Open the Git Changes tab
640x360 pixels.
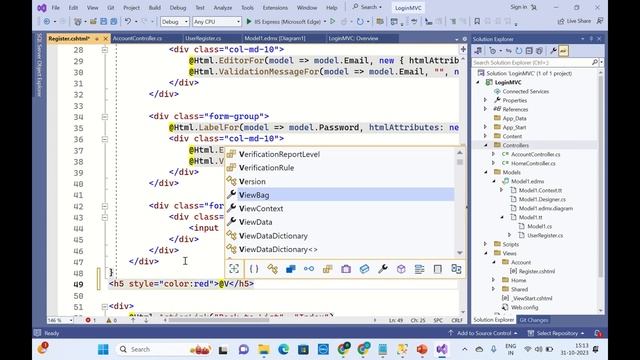533,320
